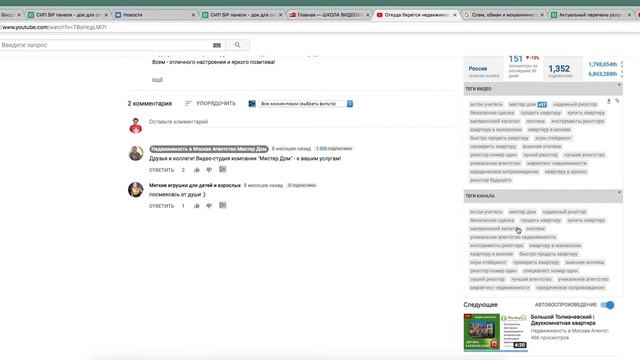Click the pencil edit icon in video tags

[x=617, y=100]
